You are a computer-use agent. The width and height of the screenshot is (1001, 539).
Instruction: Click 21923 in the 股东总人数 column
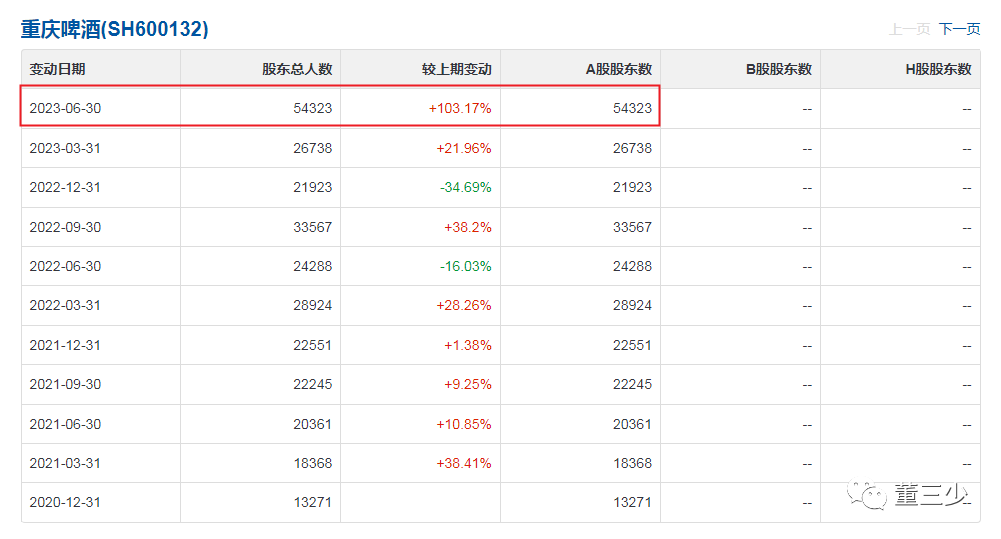(313, 188)
